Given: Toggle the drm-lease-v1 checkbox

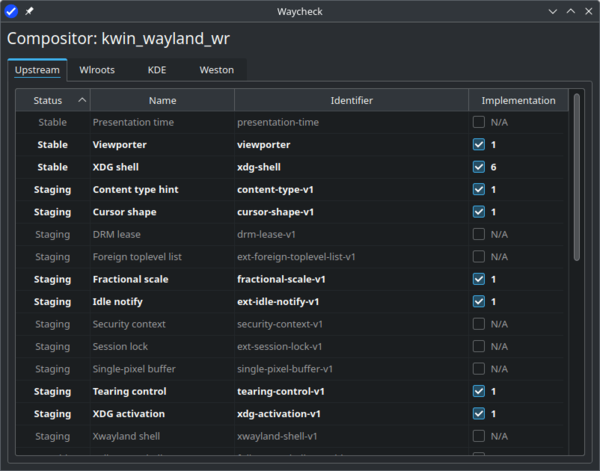Looking at the screenshot, I should pos(479,234).
